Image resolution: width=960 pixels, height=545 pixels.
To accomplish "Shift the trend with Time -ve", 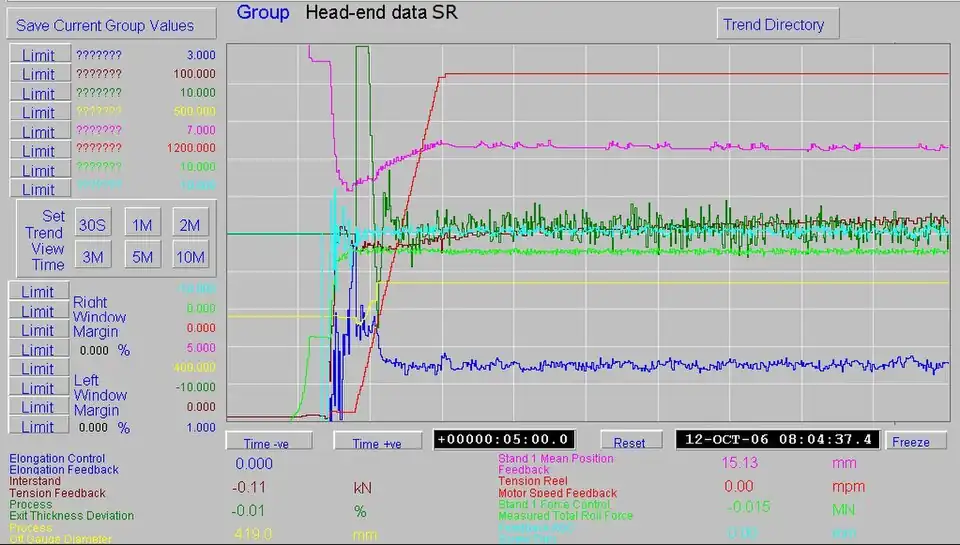I will coord(270,442).
